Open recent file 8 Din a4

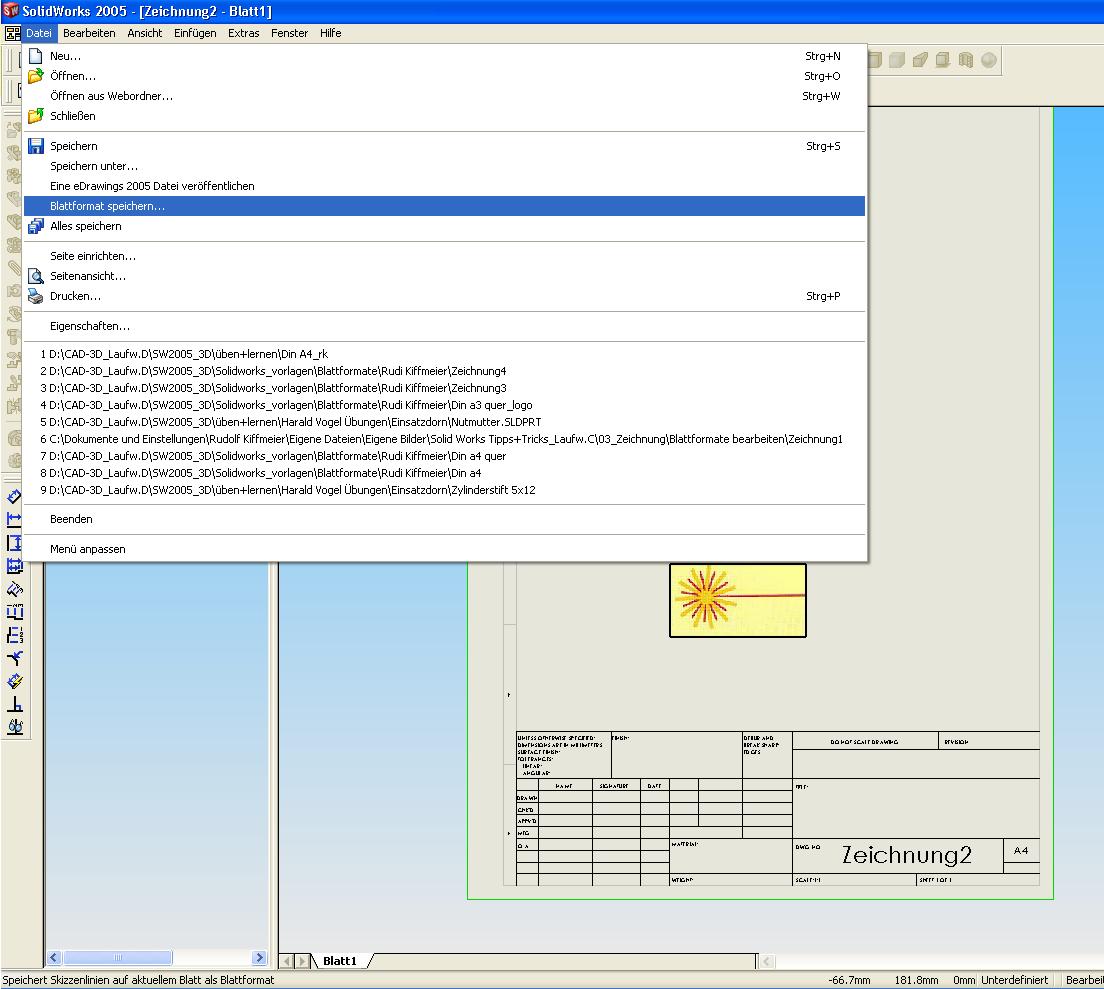pos(444,473)
